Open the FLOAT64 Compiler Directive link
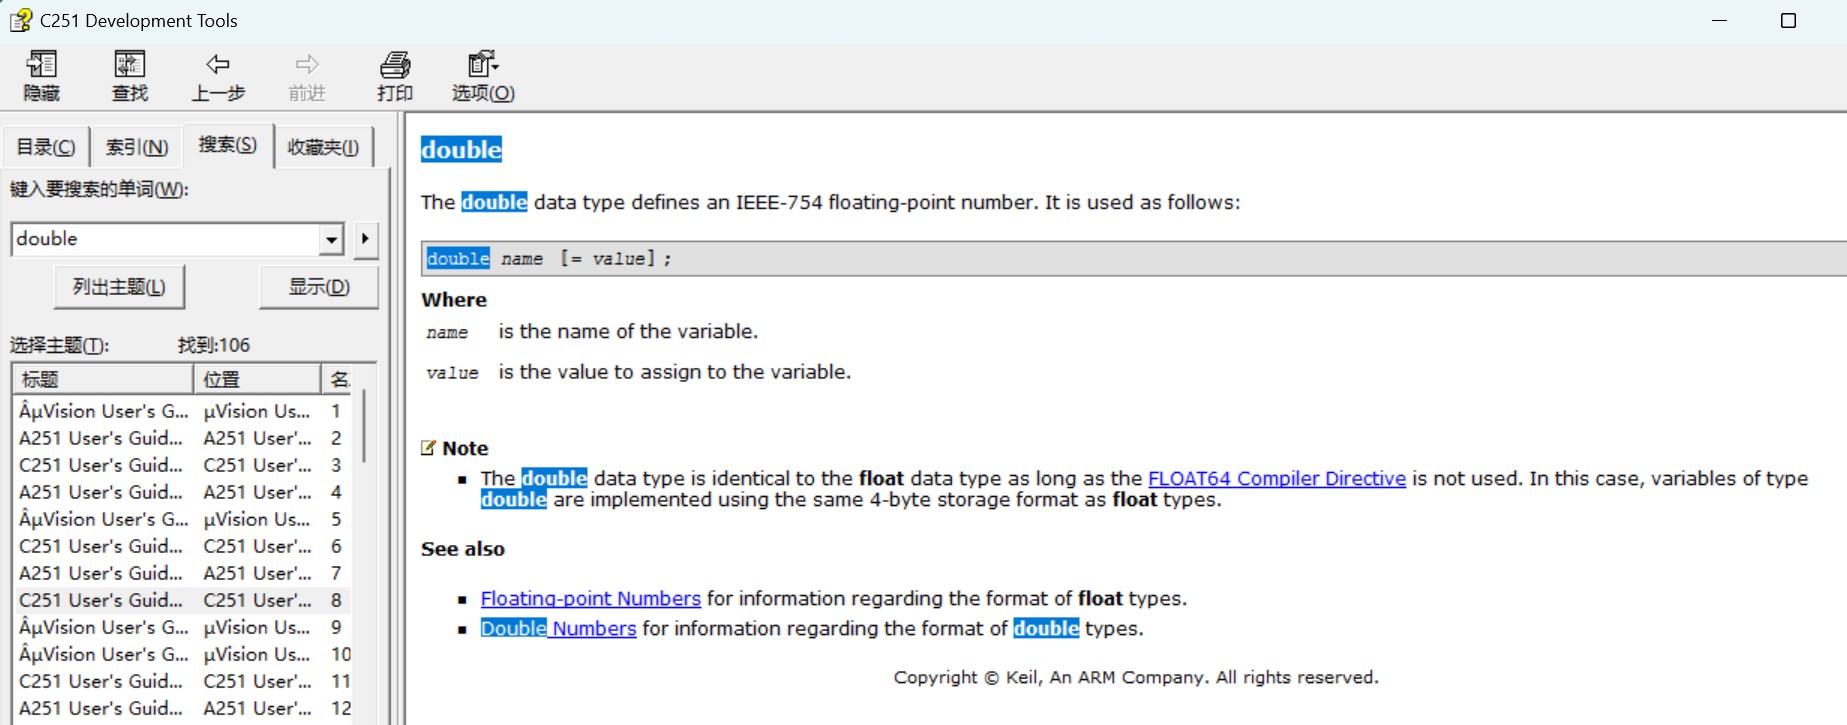1847x725 pixels. pos(1277,478)
